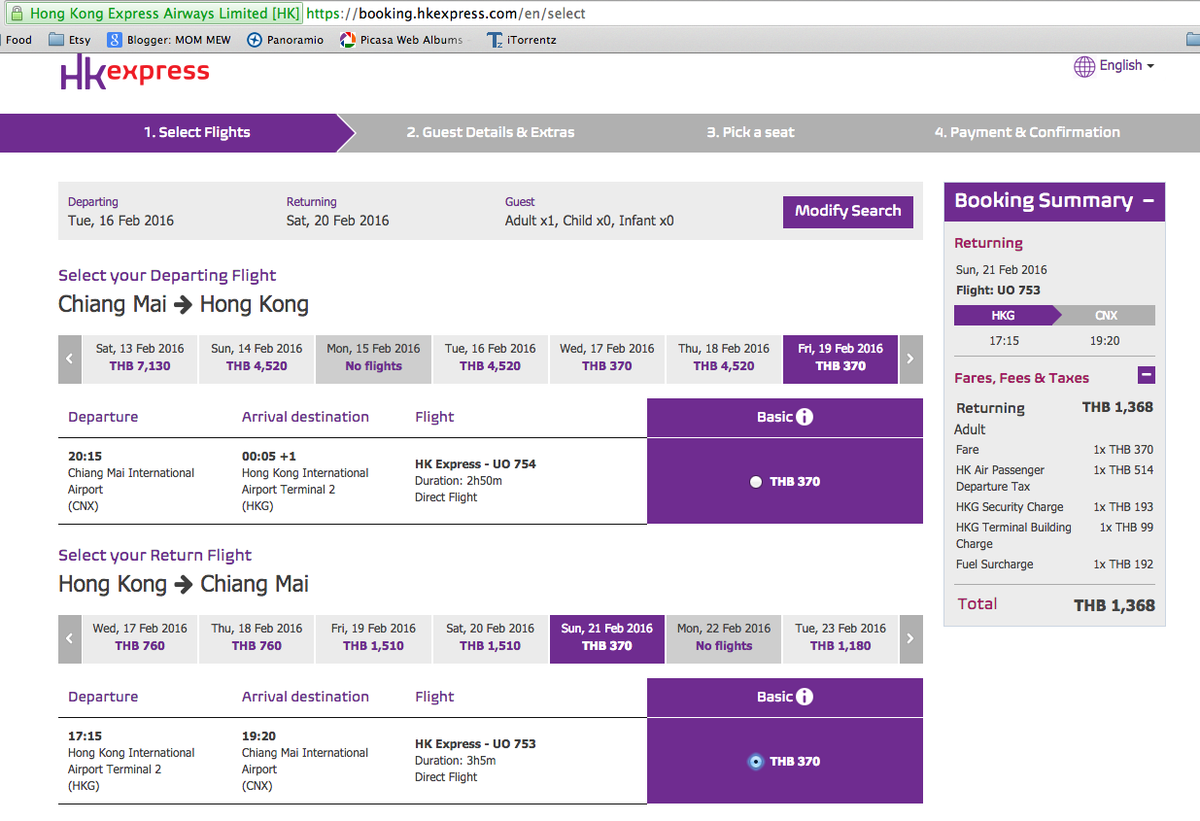Collapse the Fares, Fees & Taxes section
Viewport: 1200px width, 821px height.
tap(1147, 376)
